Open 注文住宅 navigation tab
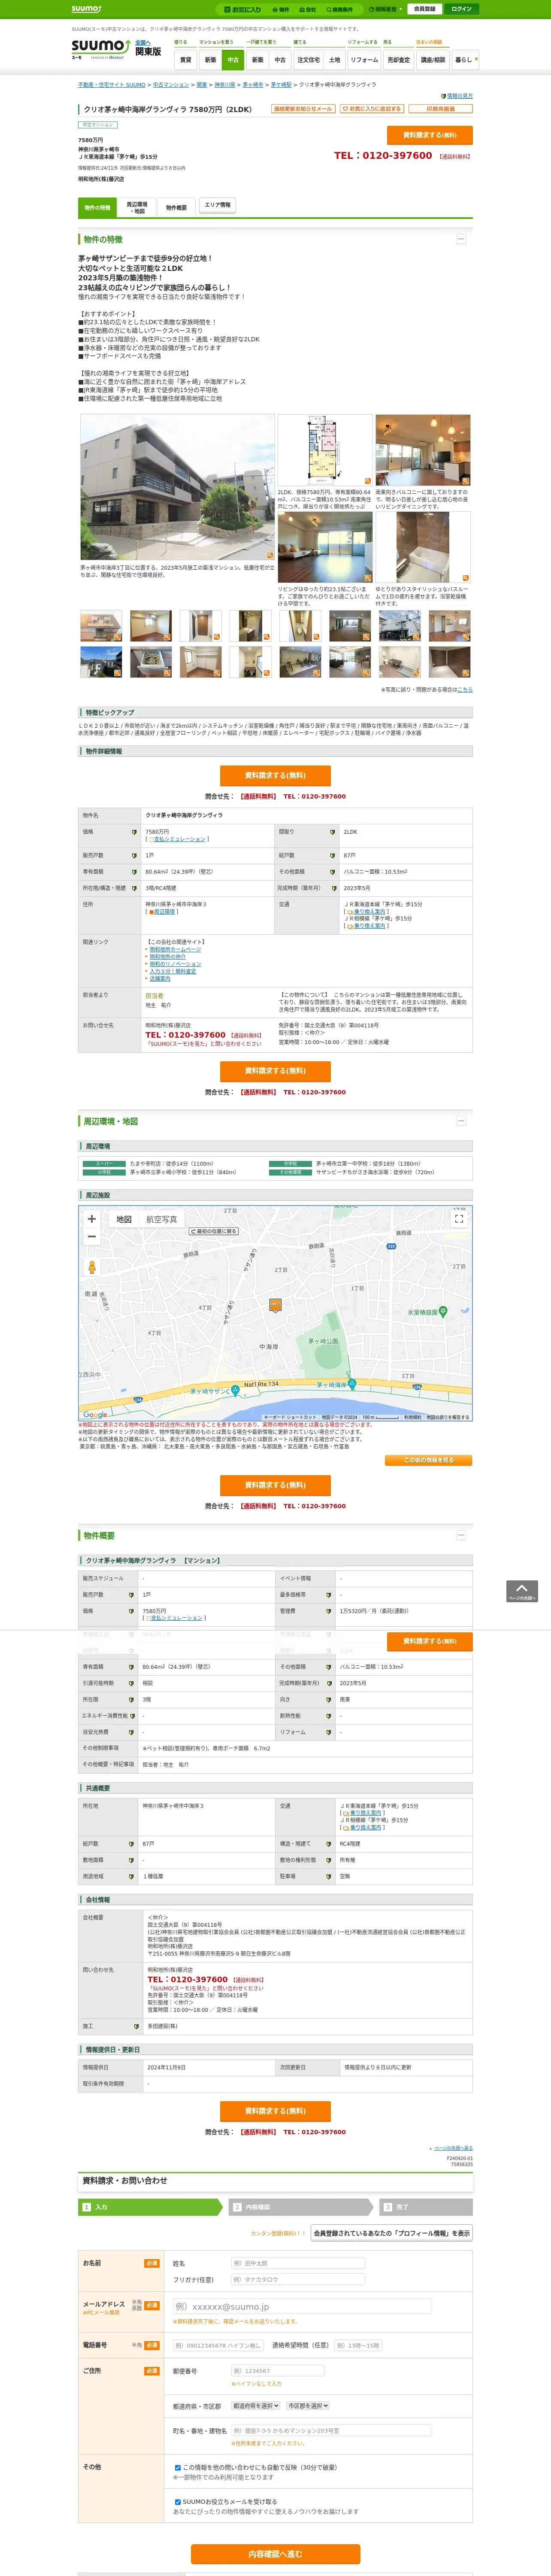This screenshot has width=551, height=2576. 308,60
